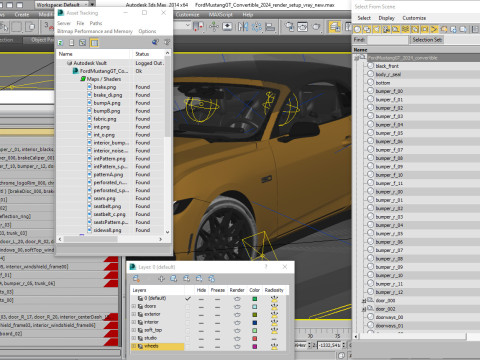The width and height of the screenshot is (480, 360).
Task: Toggle Render for the doors layer
Action: (x=237, y=306)
